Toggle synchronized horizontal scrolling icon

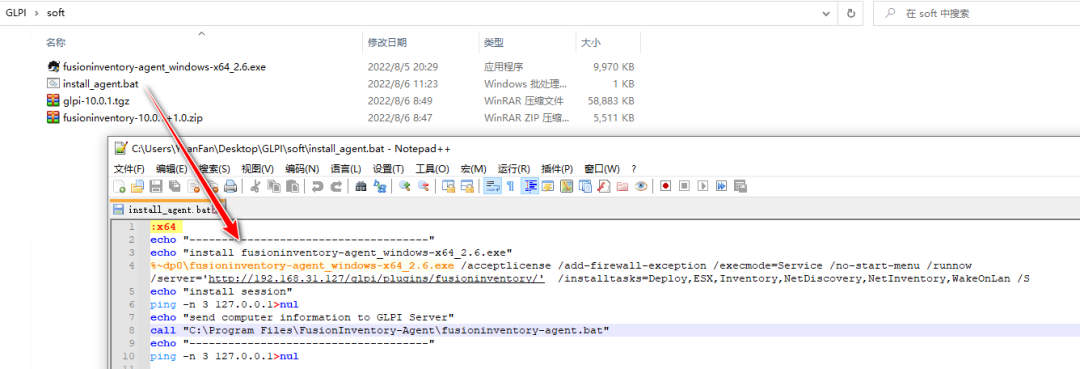[x=467, y=186]
